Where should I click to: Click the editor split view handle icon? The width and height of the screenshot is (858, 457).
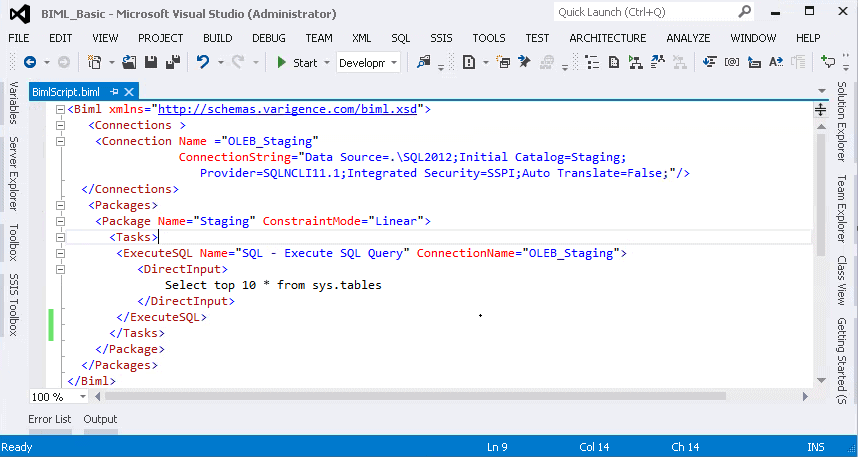click(x=820, y=109)
